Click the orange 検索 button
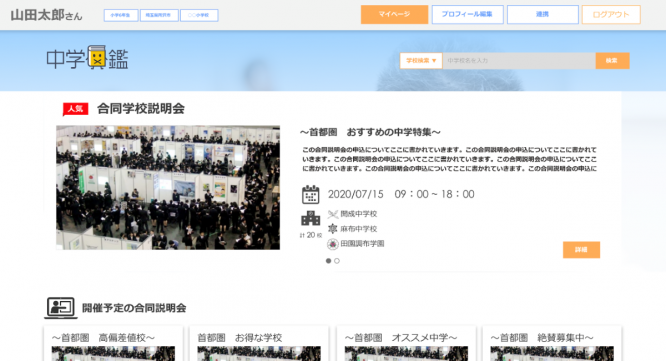Viewport: 666px width, 361px height. pyautogui.click(x=612, y=61)
